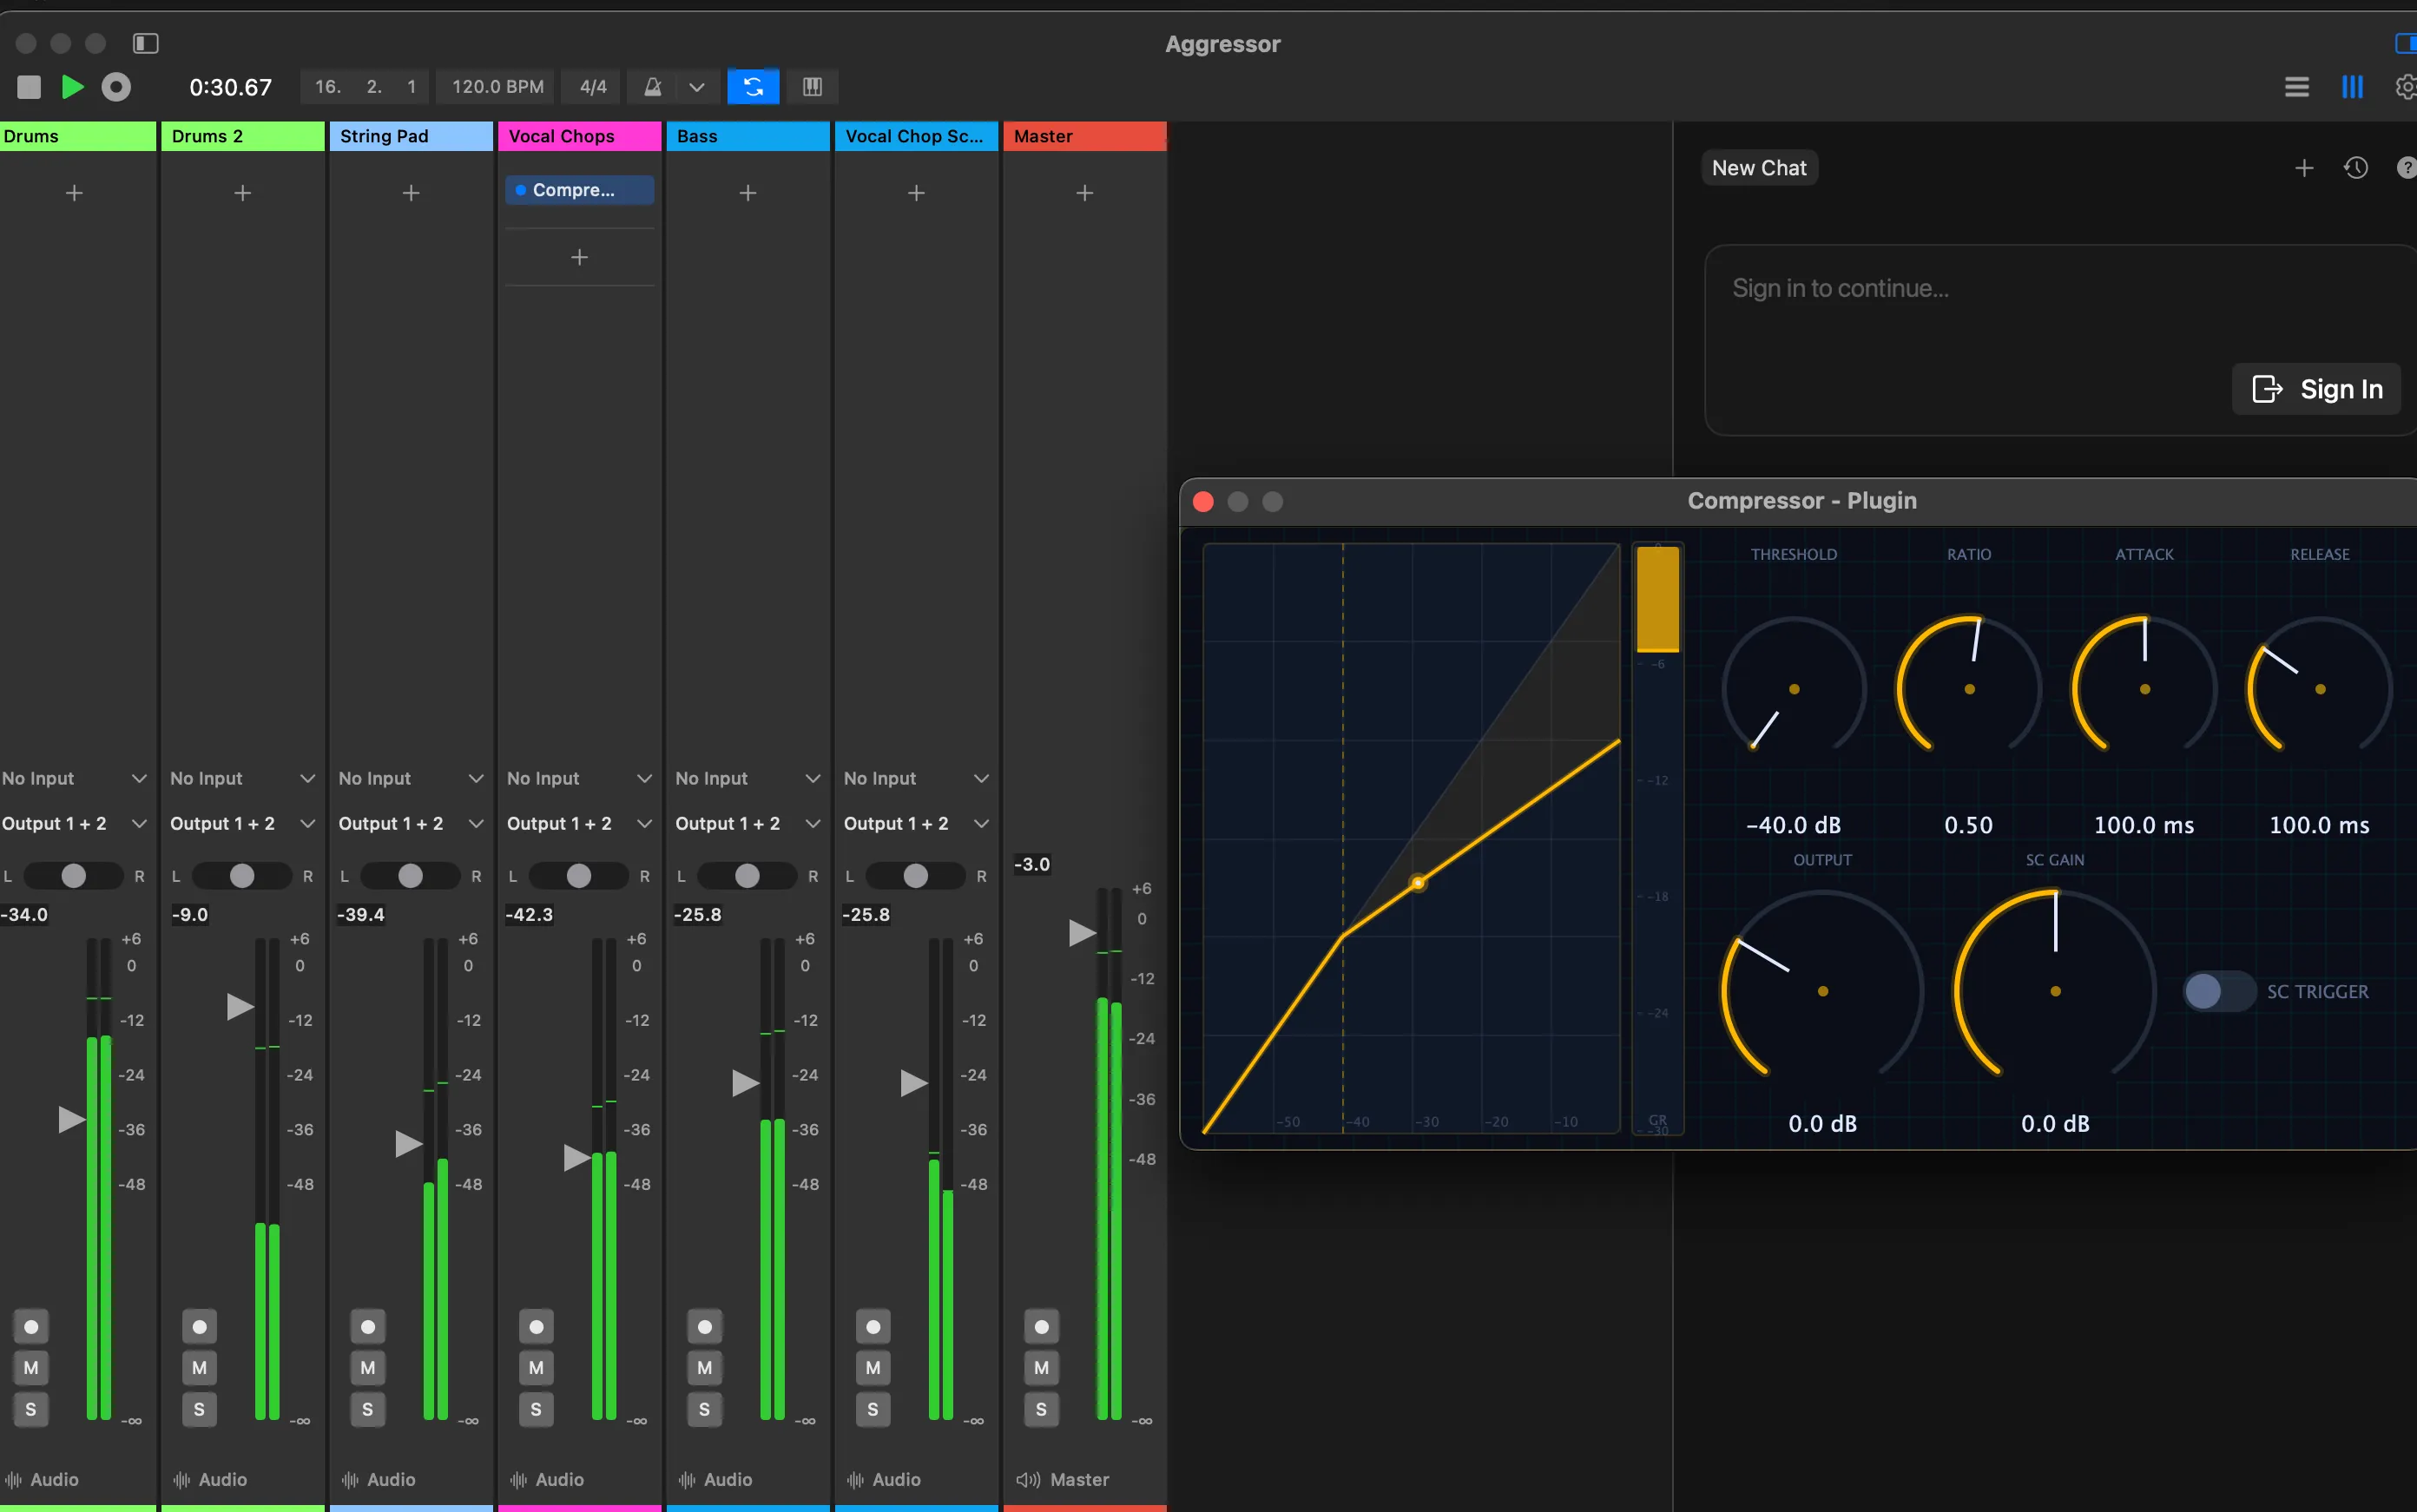This screenshot has height=1512, width=2417.
Task: Open the Output 1 + 2 dropdown on the String Pad track
Action: pyautogui.click(x=410, y=823)
